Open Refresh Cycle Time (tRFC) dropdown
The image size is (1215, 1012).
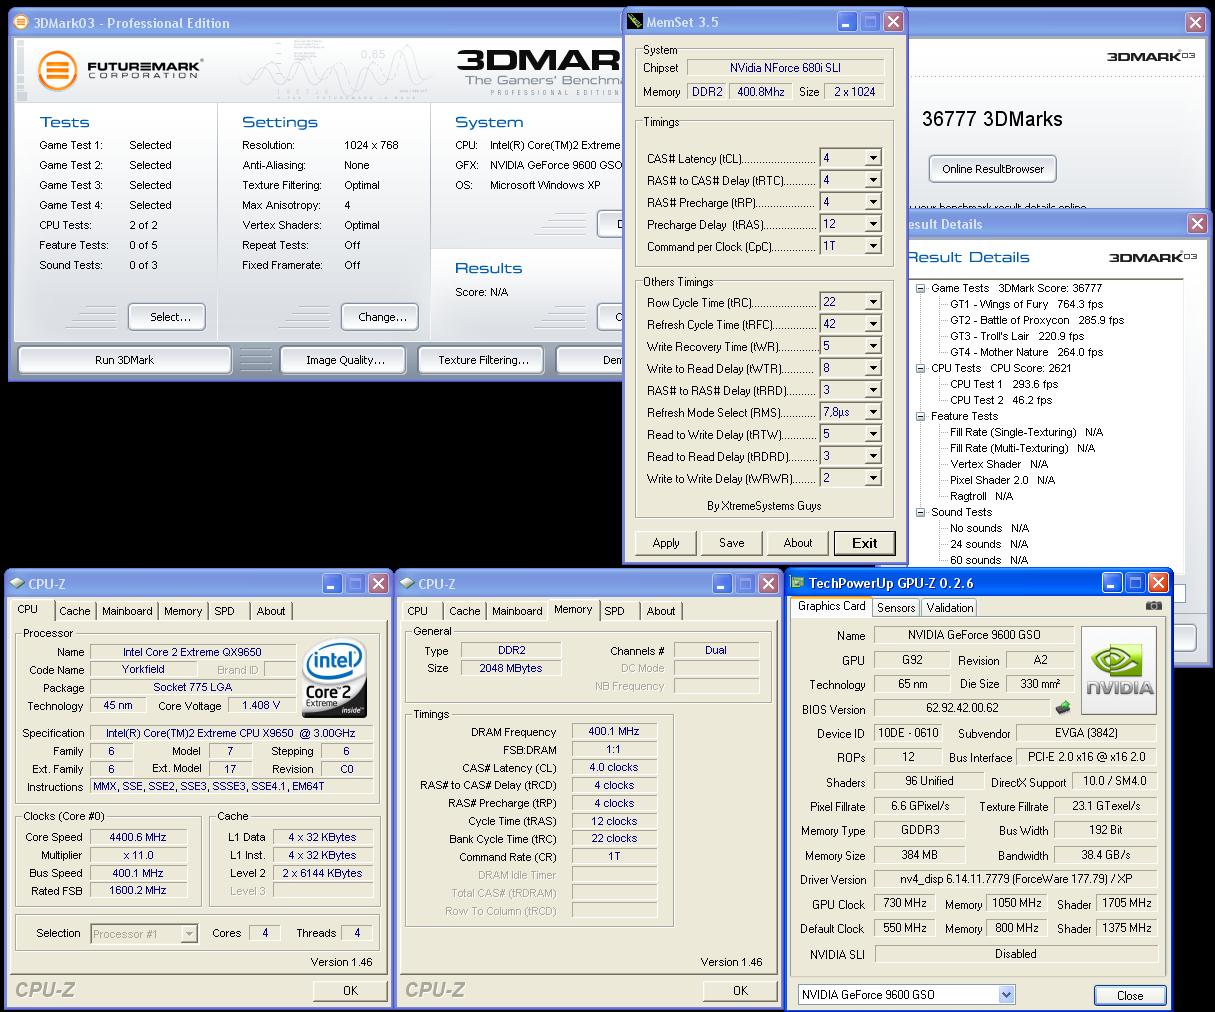[873, 324]
